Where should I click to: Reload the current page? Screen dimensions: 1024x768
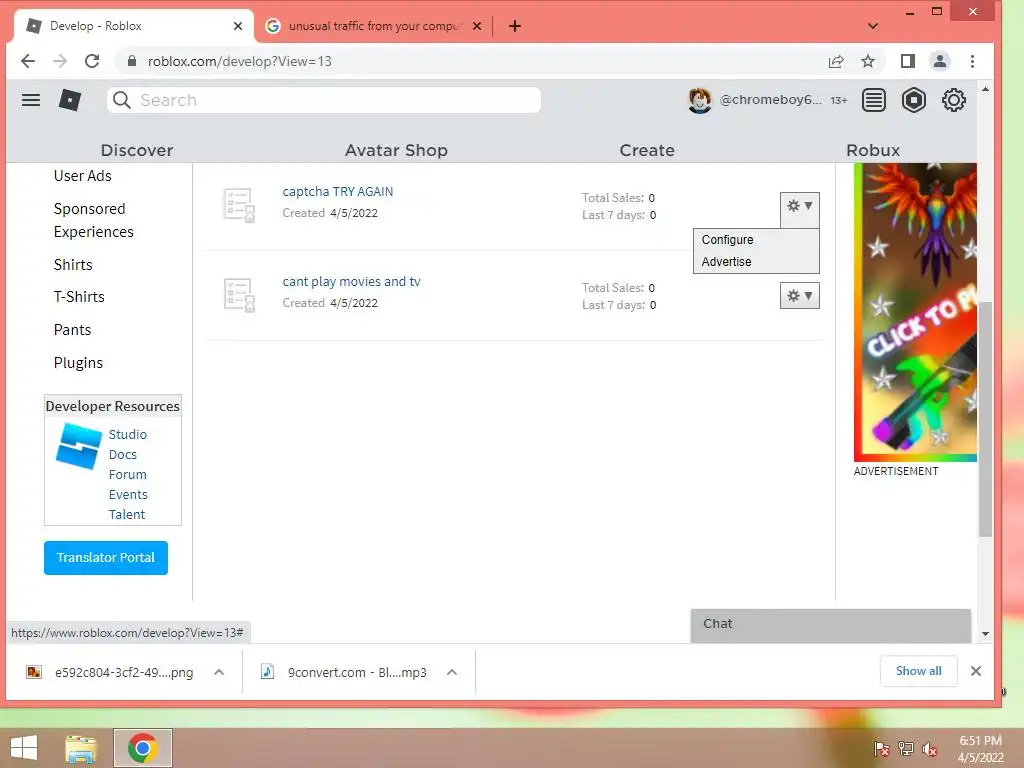point(92,61)
